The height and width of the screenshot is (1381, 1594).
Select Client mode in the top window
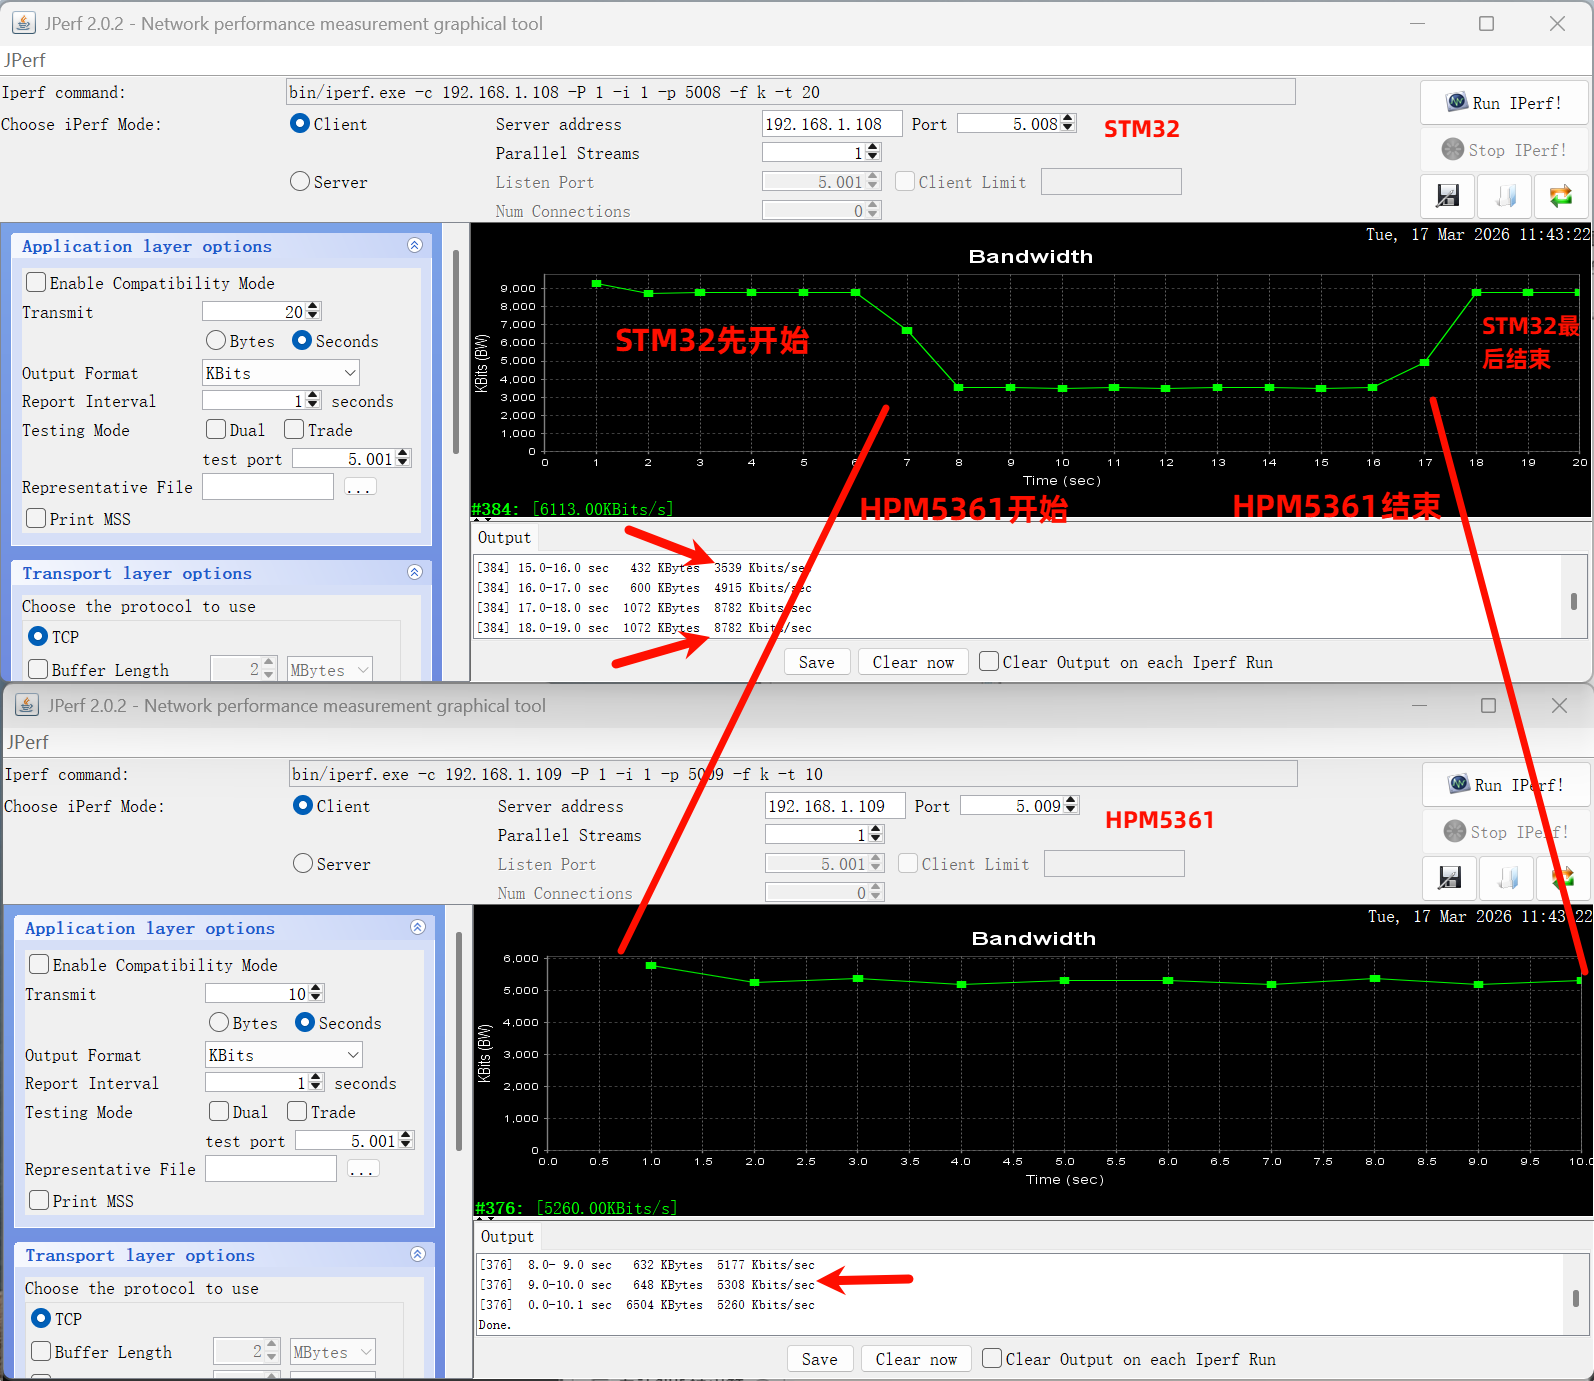(x=300, y=124)
